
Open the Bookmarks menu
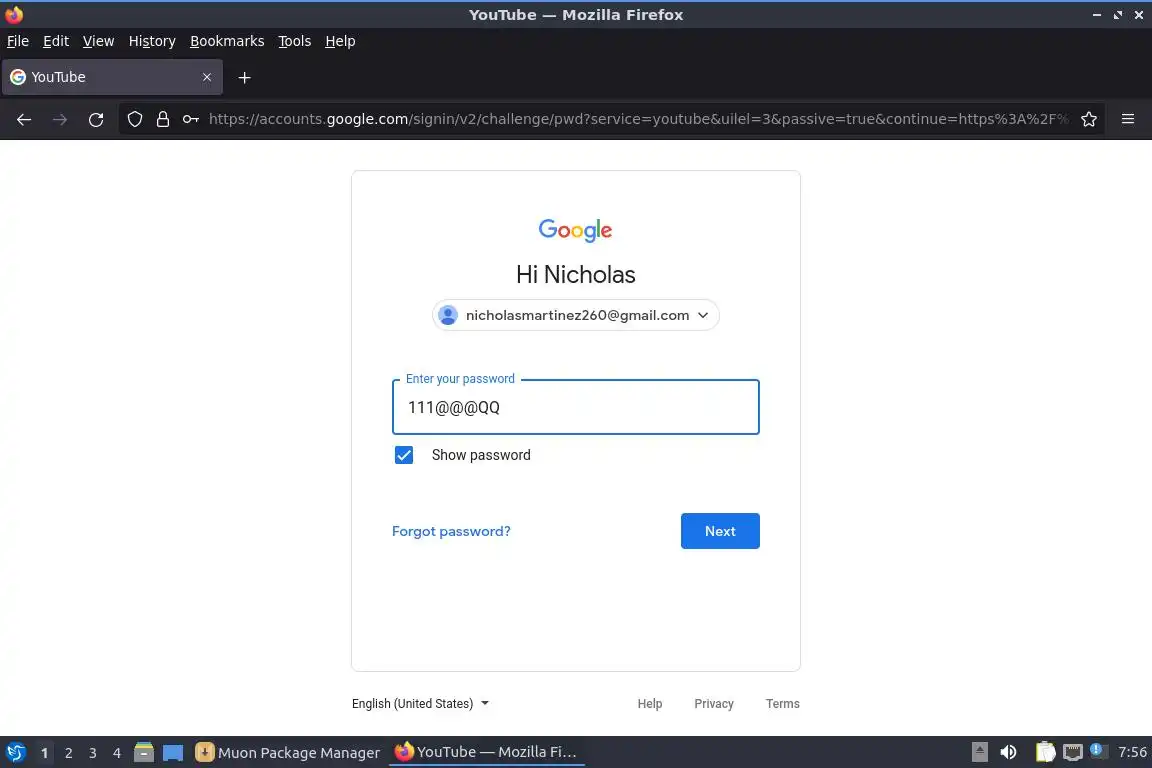click(227, 41)
